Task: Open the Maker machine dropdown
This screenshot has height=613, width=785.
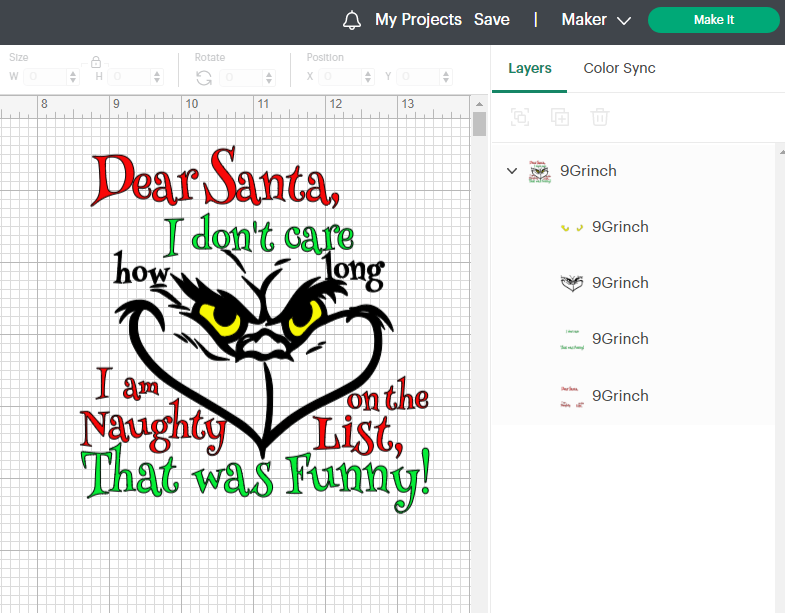Action: pos(596,20)
